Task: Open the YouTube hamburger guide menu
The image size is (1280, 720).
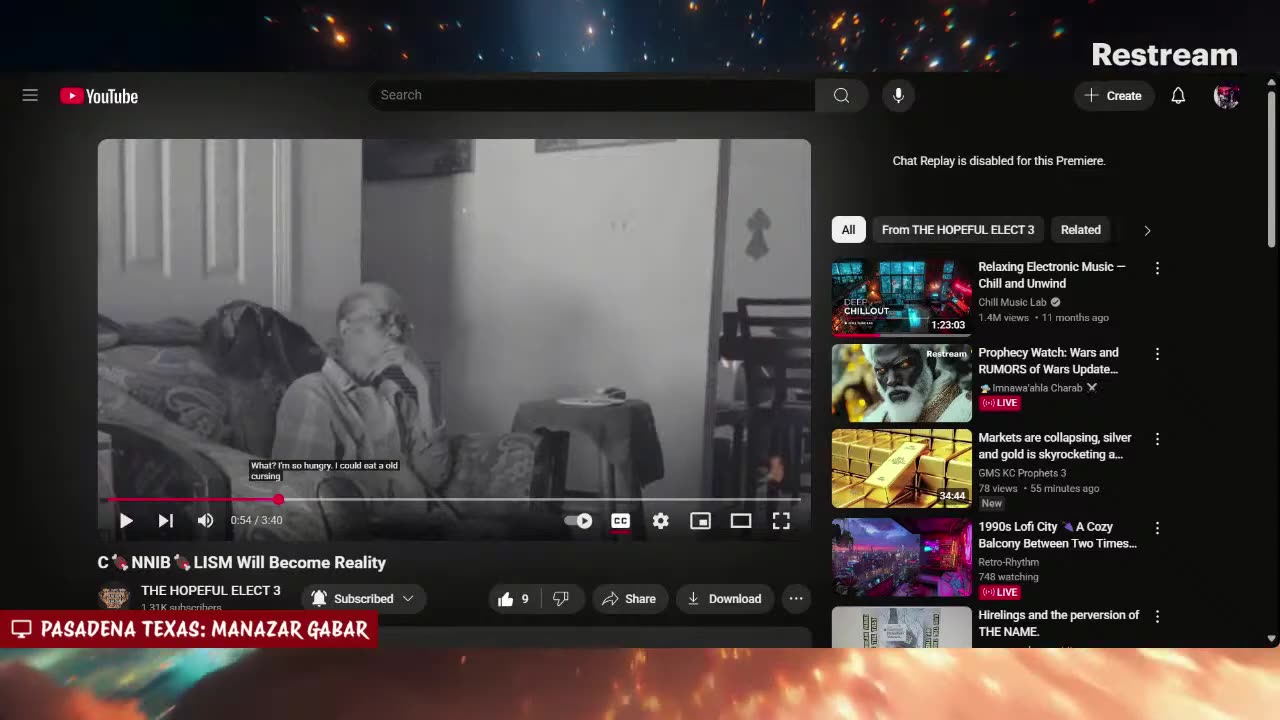Action: (x=30, y=95)
